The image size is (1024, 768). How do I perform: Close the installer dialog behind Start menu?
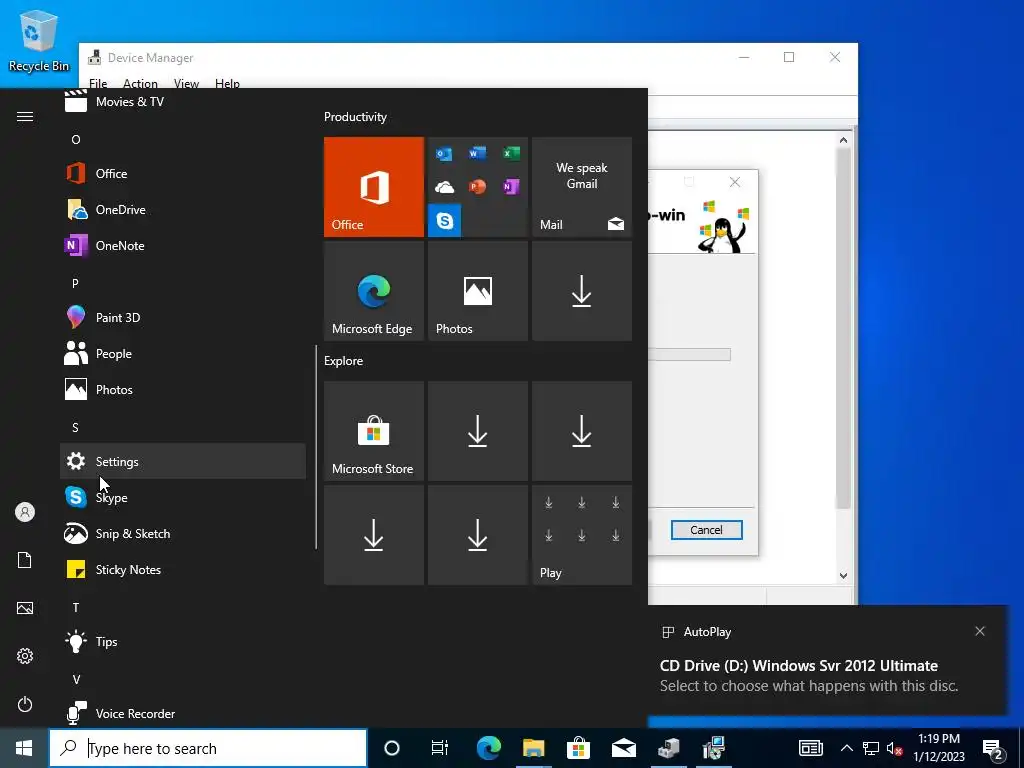coord(735,182)
